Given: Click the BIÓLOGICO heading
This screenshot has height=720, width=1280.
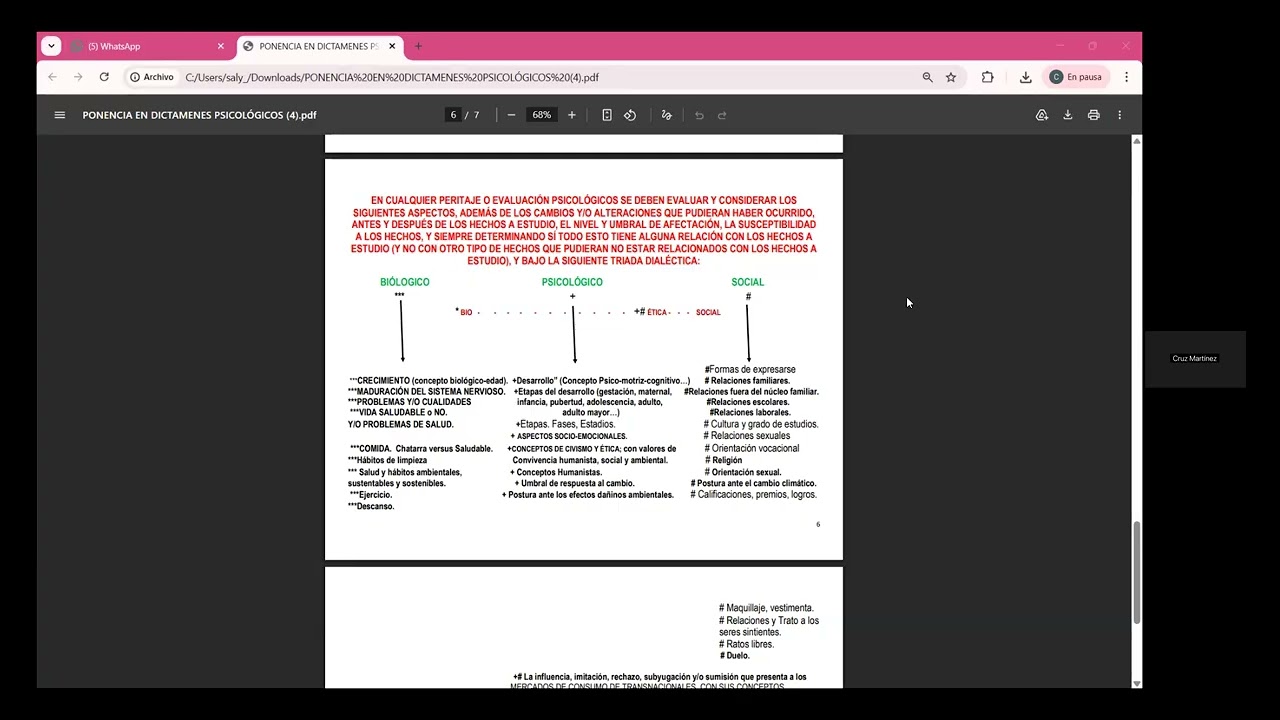Looking at the screenshot, I should (405, 282).
